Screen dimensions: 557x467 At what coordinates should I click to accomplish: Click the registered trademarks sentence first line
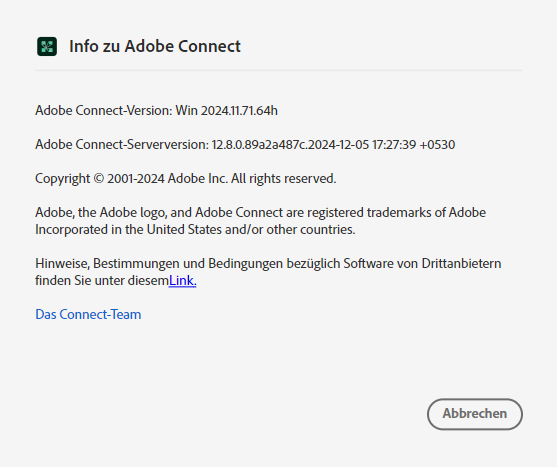tap(260, 212)
